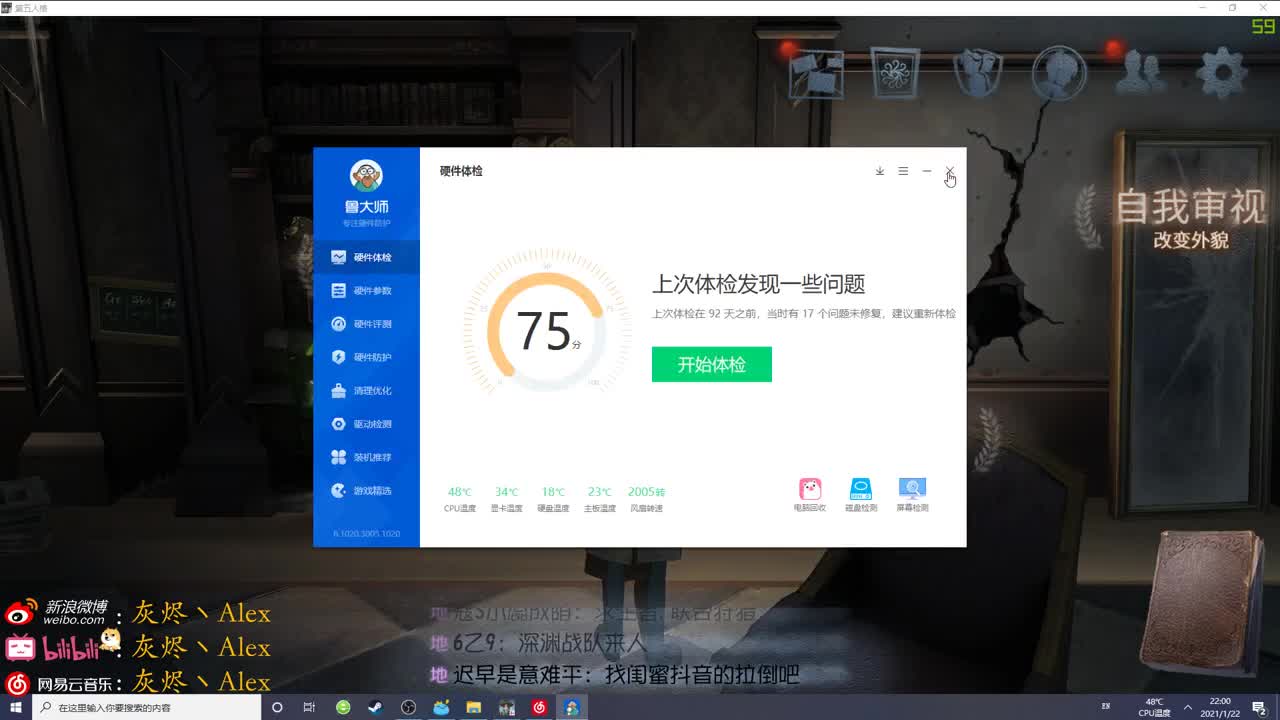Click the 鲁大师 avatar logo

[366, 176]
